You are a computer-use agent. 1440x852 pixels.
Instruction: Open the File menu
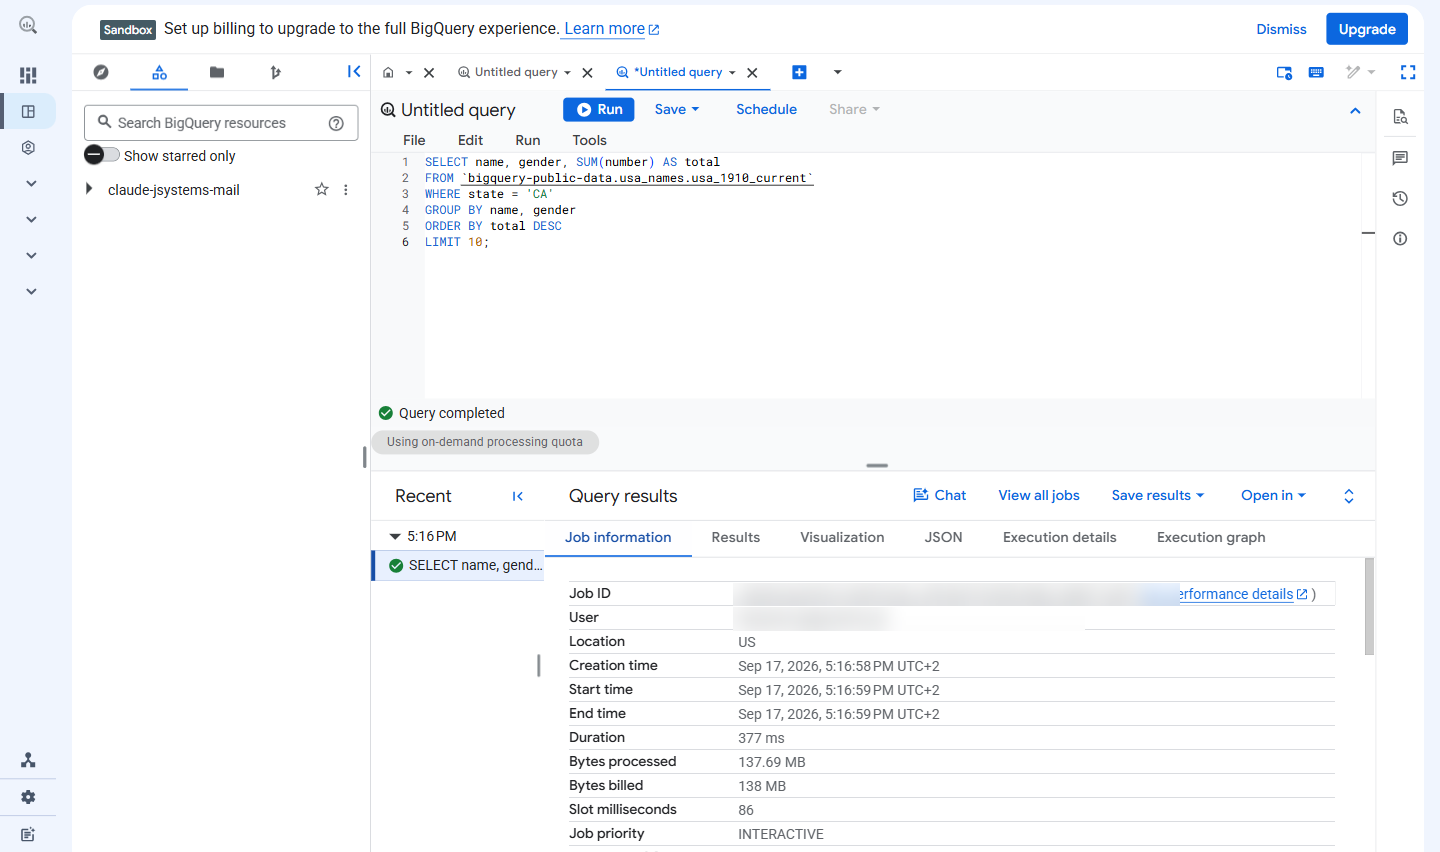pos(414,140)
